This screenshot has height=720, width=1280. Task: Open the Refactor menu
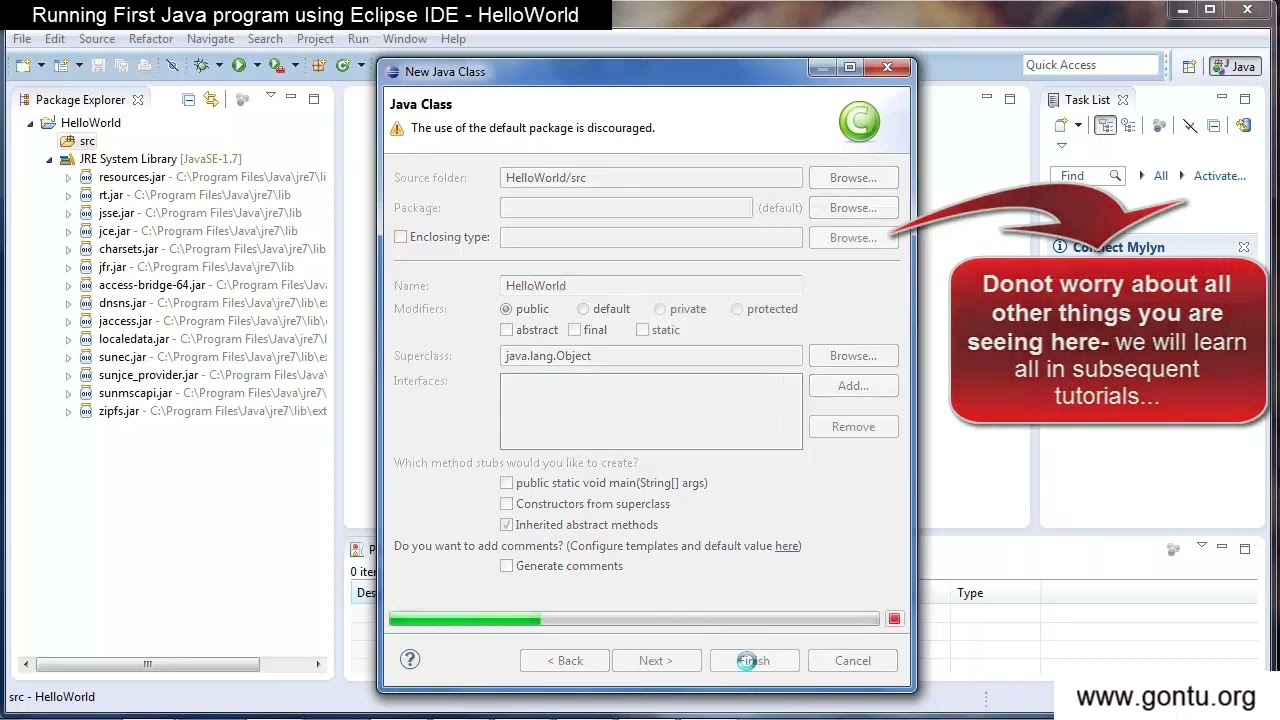[151, 39]
